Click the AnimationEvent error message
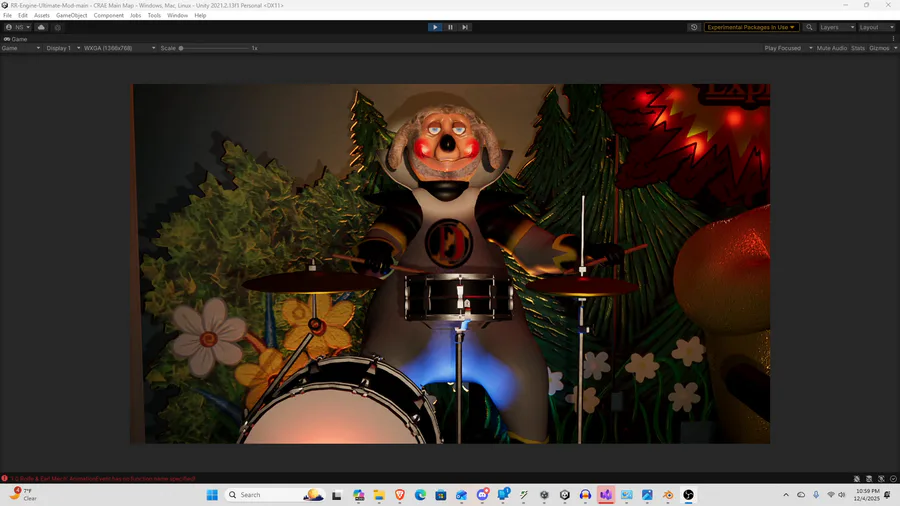Screen dimensions: 900x506 [103, 478]
